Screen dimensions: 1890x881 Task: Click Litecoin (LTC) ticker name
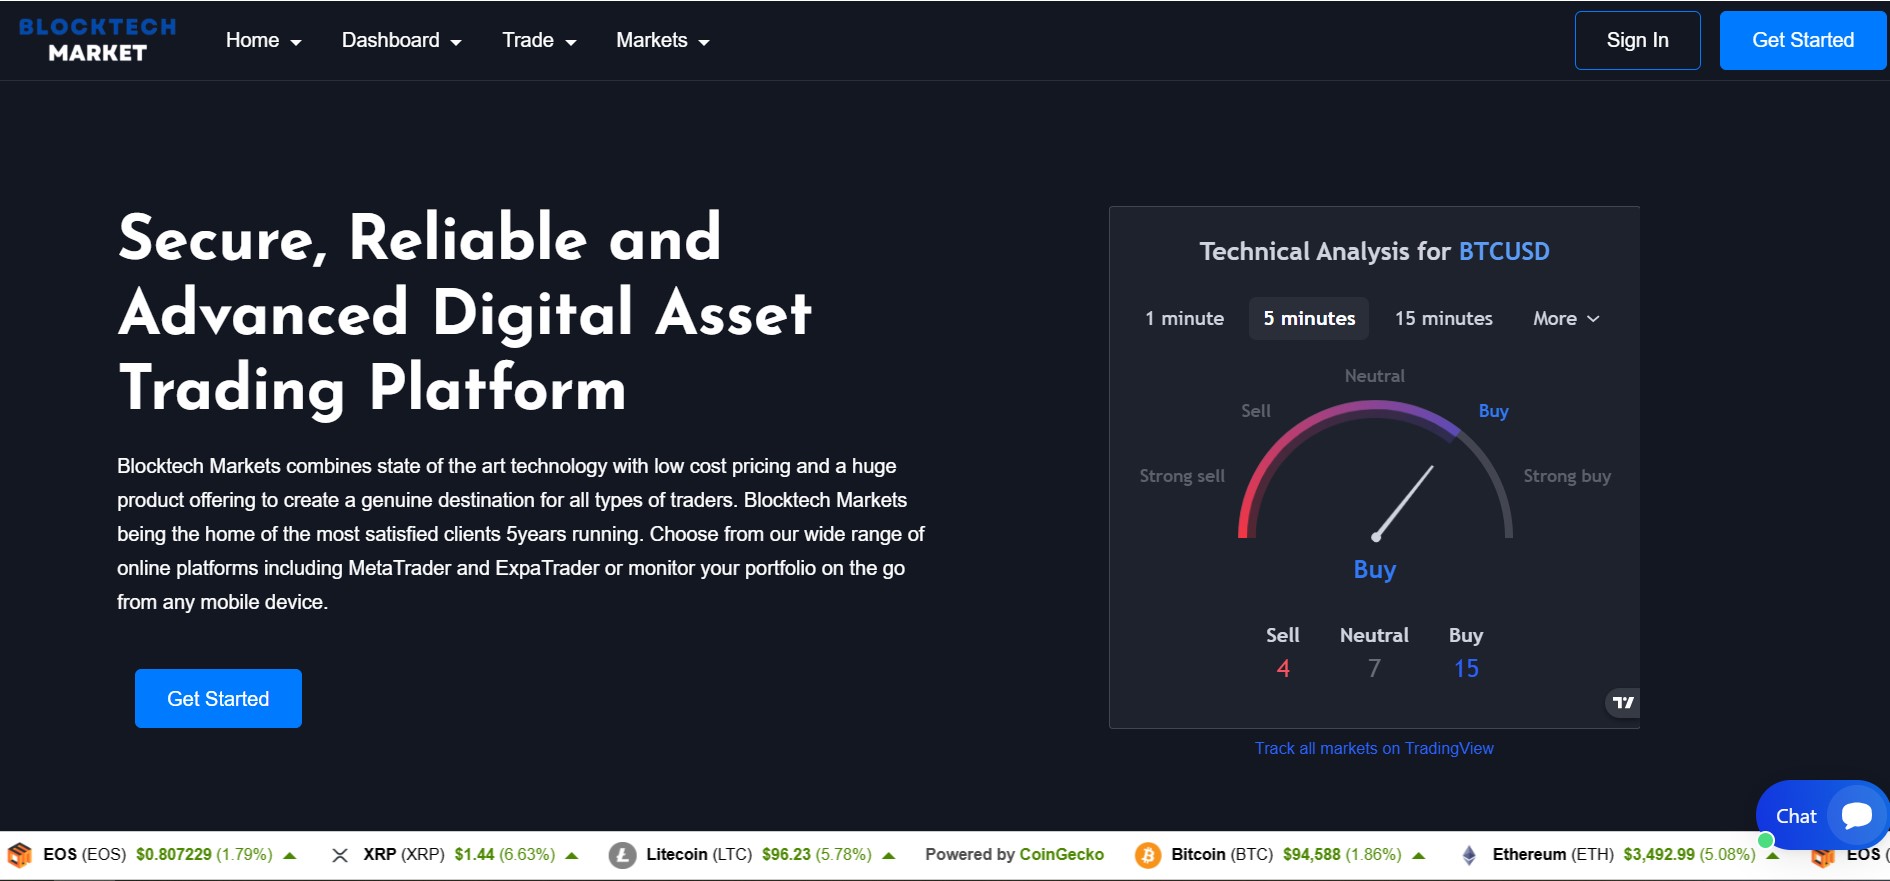pos(699,854)
